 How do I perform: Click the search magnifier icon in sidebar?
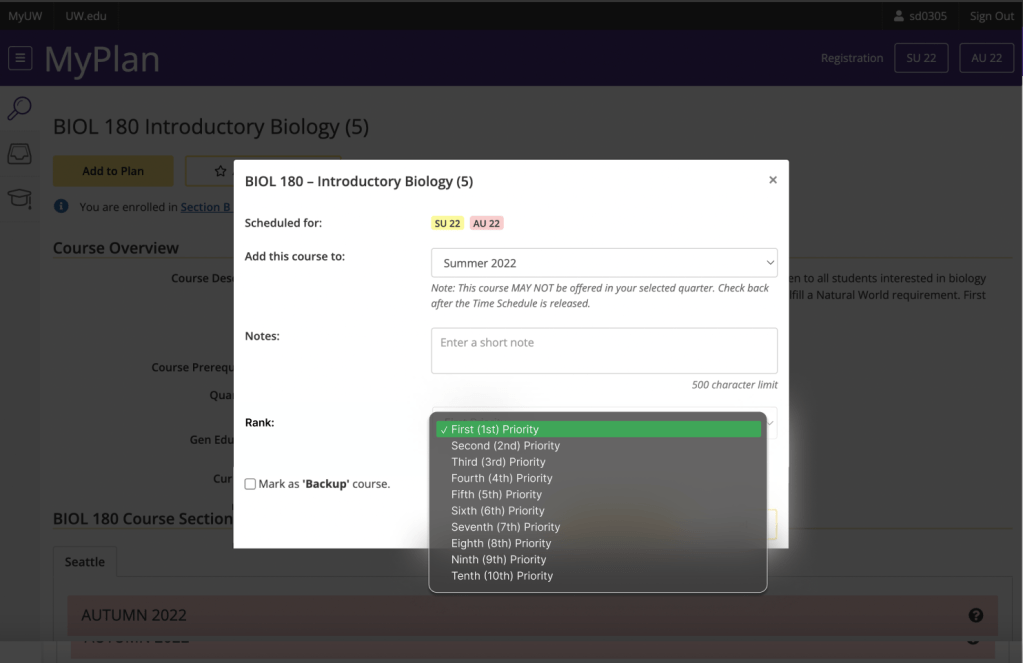click(x=19, y=109)
